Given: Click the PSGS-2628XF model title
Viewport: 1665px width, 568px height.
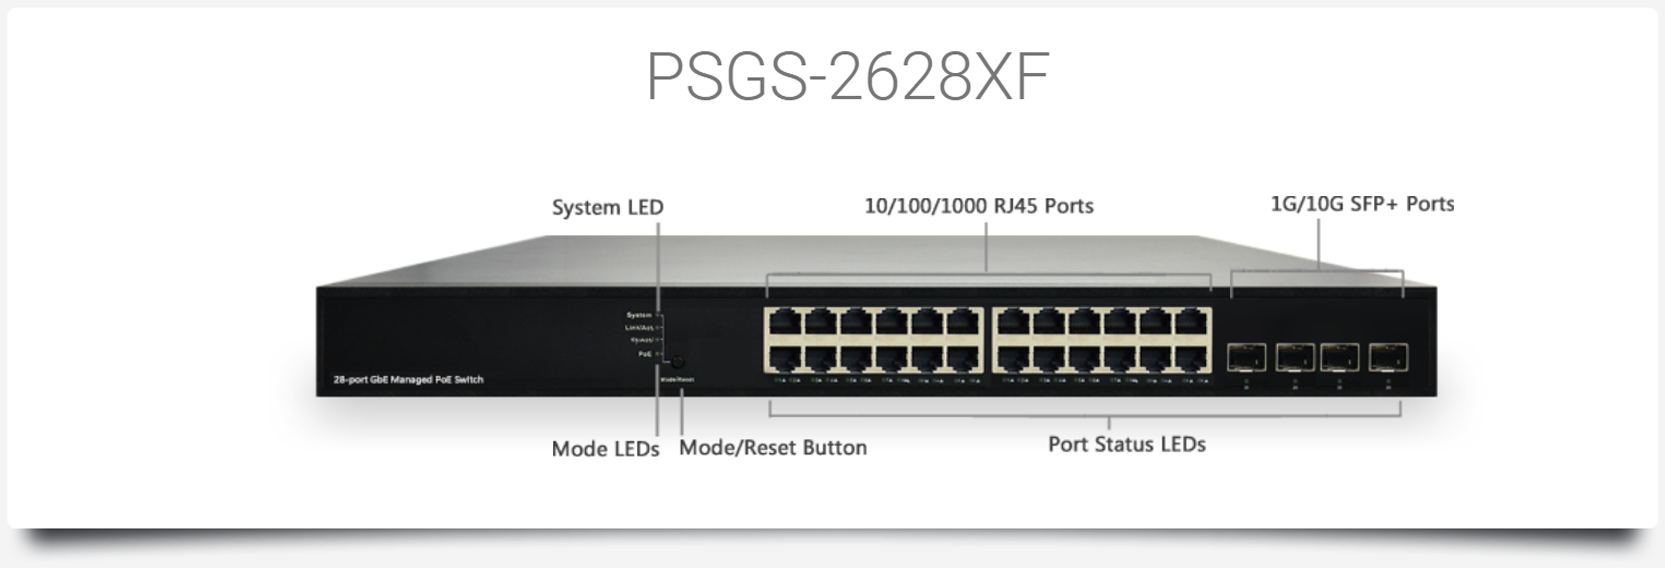Looking at the screenshot, I should click(848, 76).
